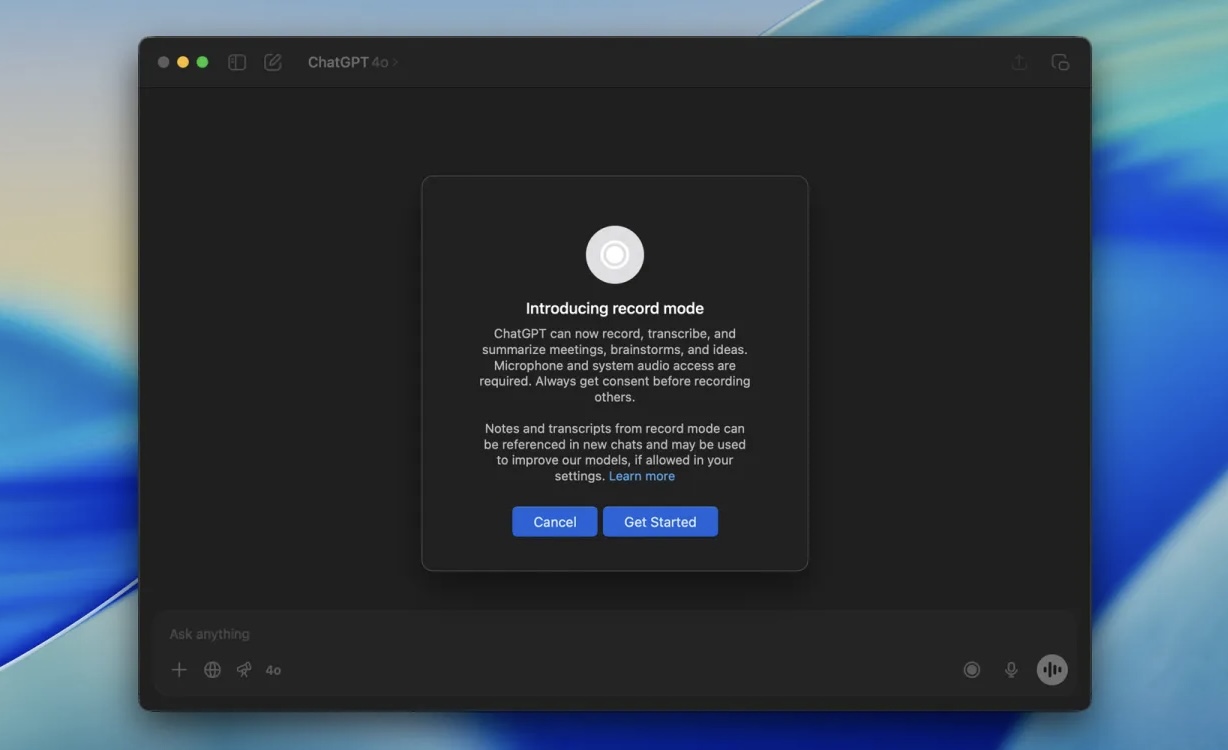
Task: Click the record mode circle icon in dialog
Action: tap(615, 255)
